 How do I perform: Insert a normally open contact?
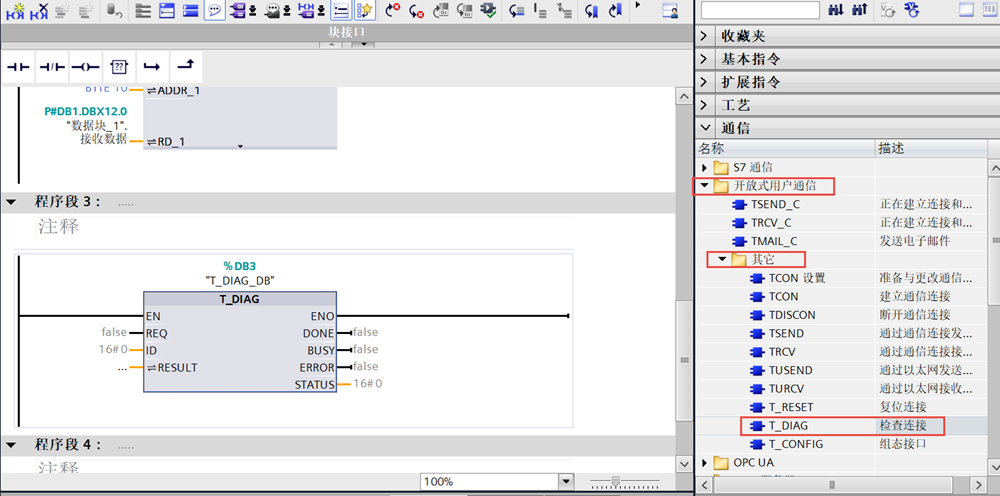point(19,67)
